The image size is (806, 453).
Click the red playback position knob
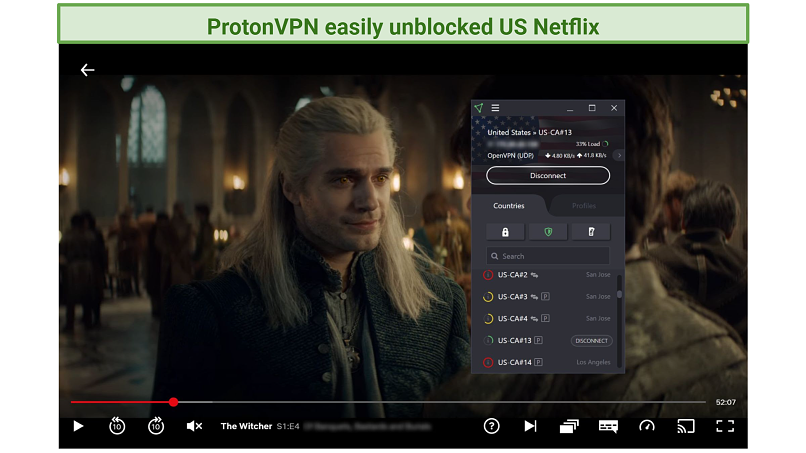coord(174,402)
